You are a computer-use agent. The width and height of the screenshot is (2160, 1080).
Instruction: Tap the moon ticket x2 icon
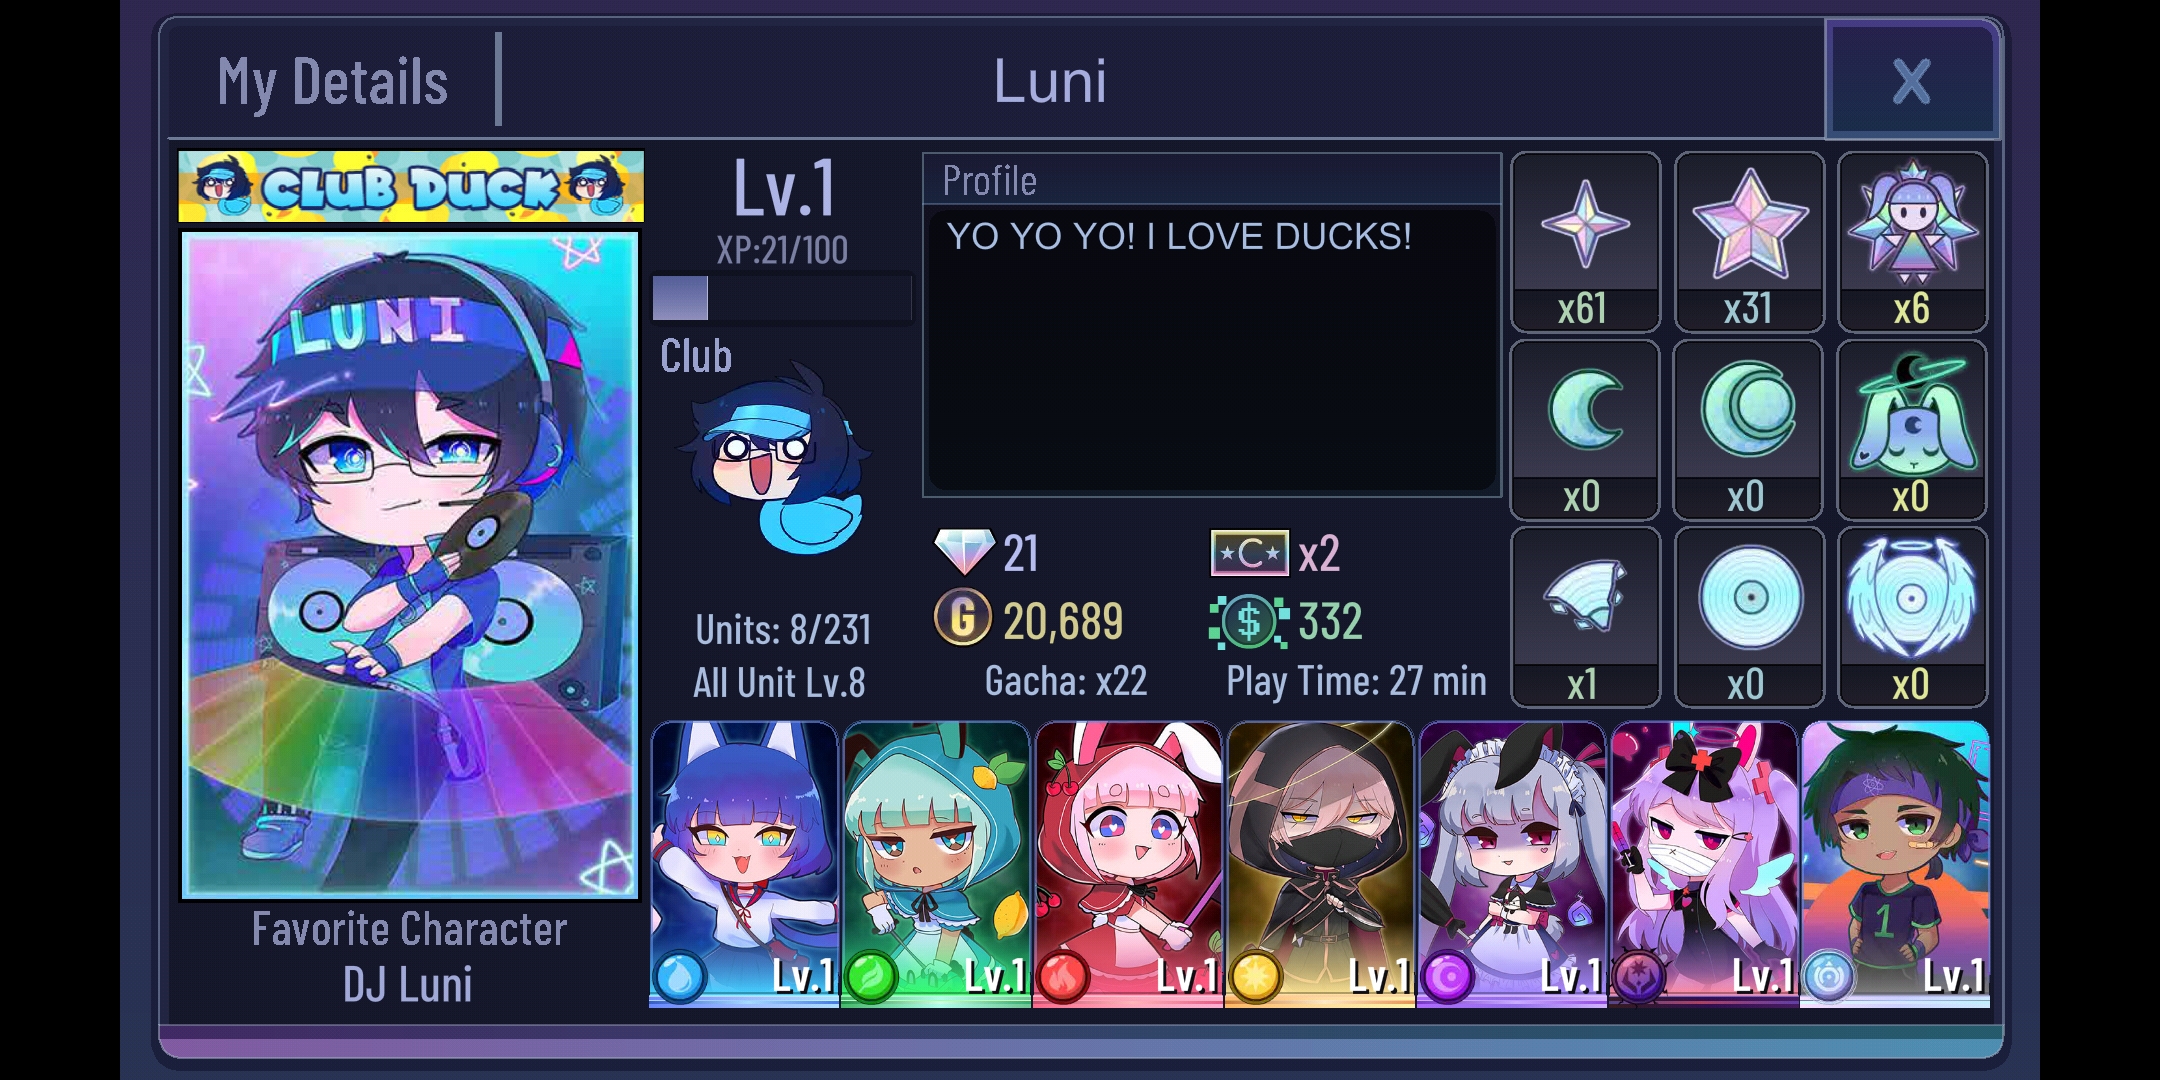click(x=1250, y=553)
